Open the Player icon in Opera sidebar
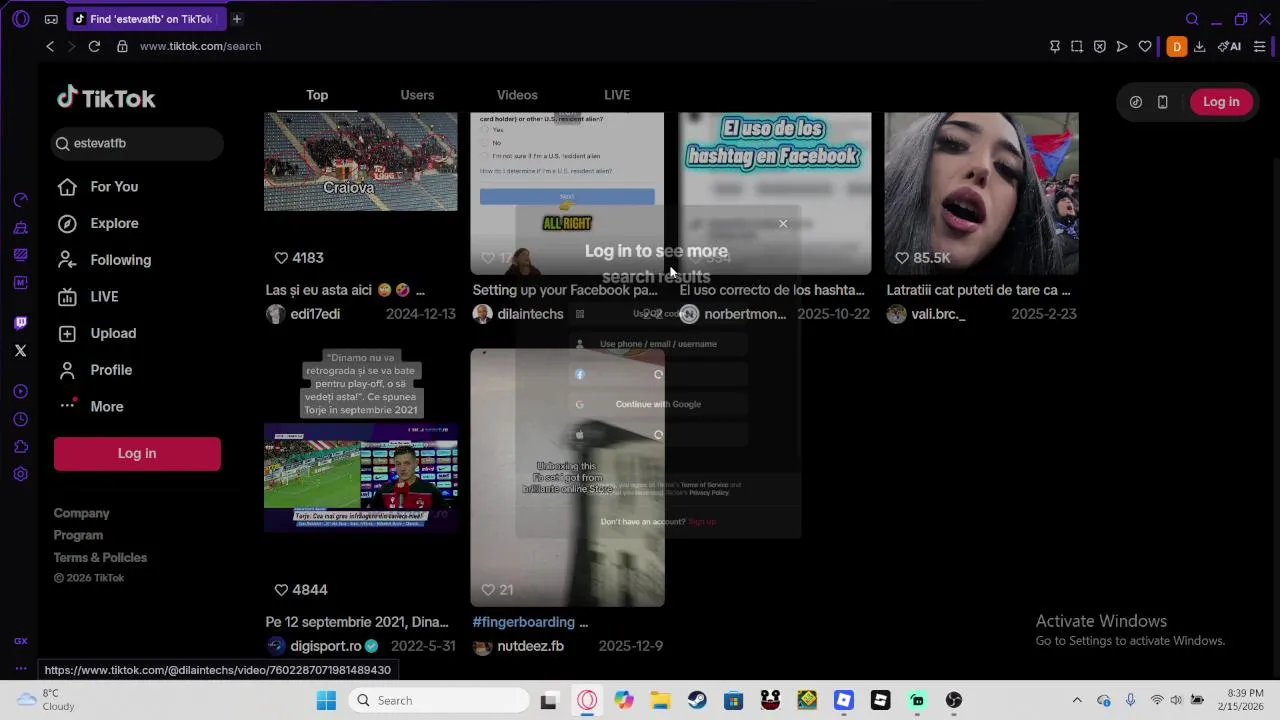Screen dimensions: 1280x720 pos(20,391)
